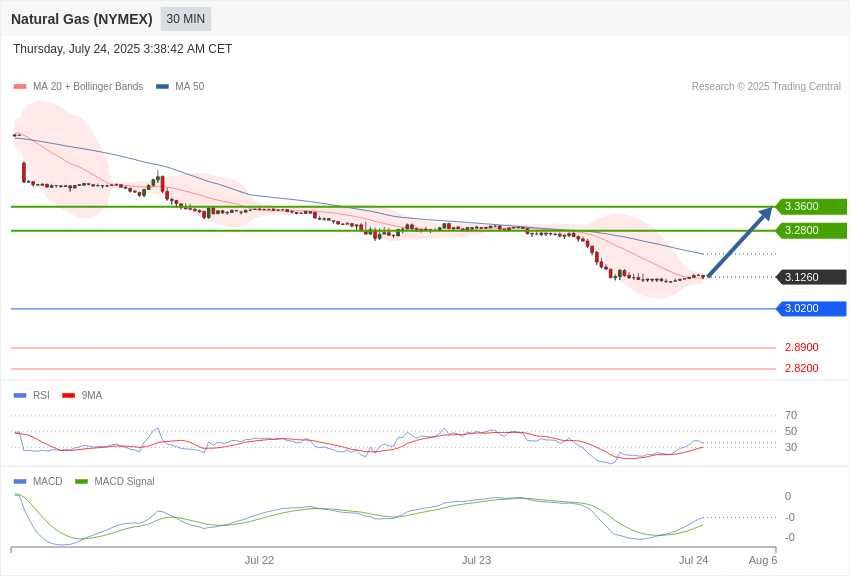850x576 pixels.
Task: Click the MACD Signal legend label
Action: (124, 481)
